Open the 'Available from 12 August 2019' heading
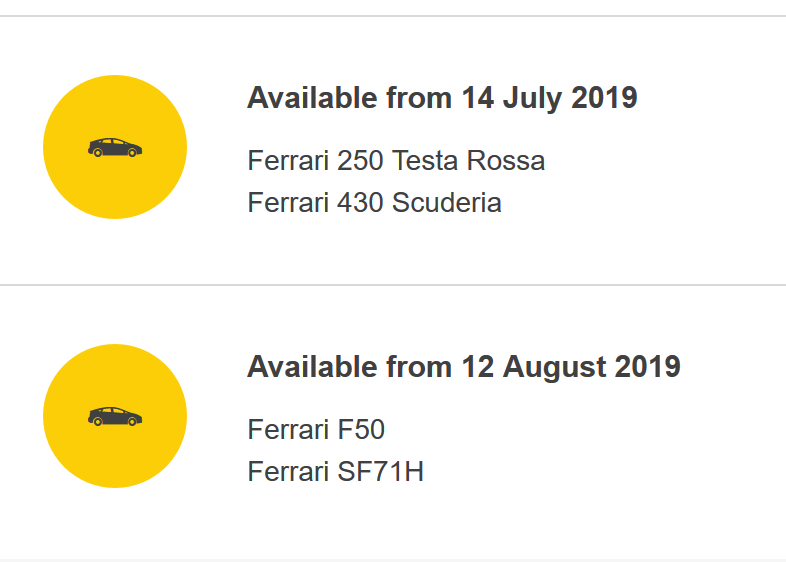This screenshot has width=786, height=562. point(463,367)
